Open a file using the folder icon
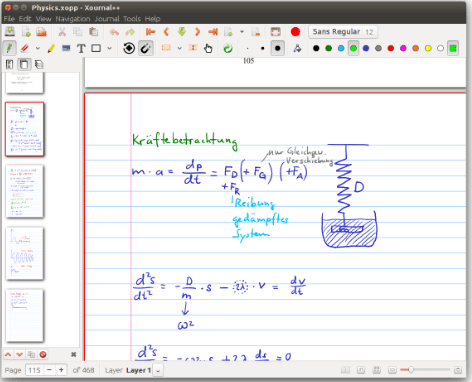Viewport: 472px width, 382px height. 41,32
